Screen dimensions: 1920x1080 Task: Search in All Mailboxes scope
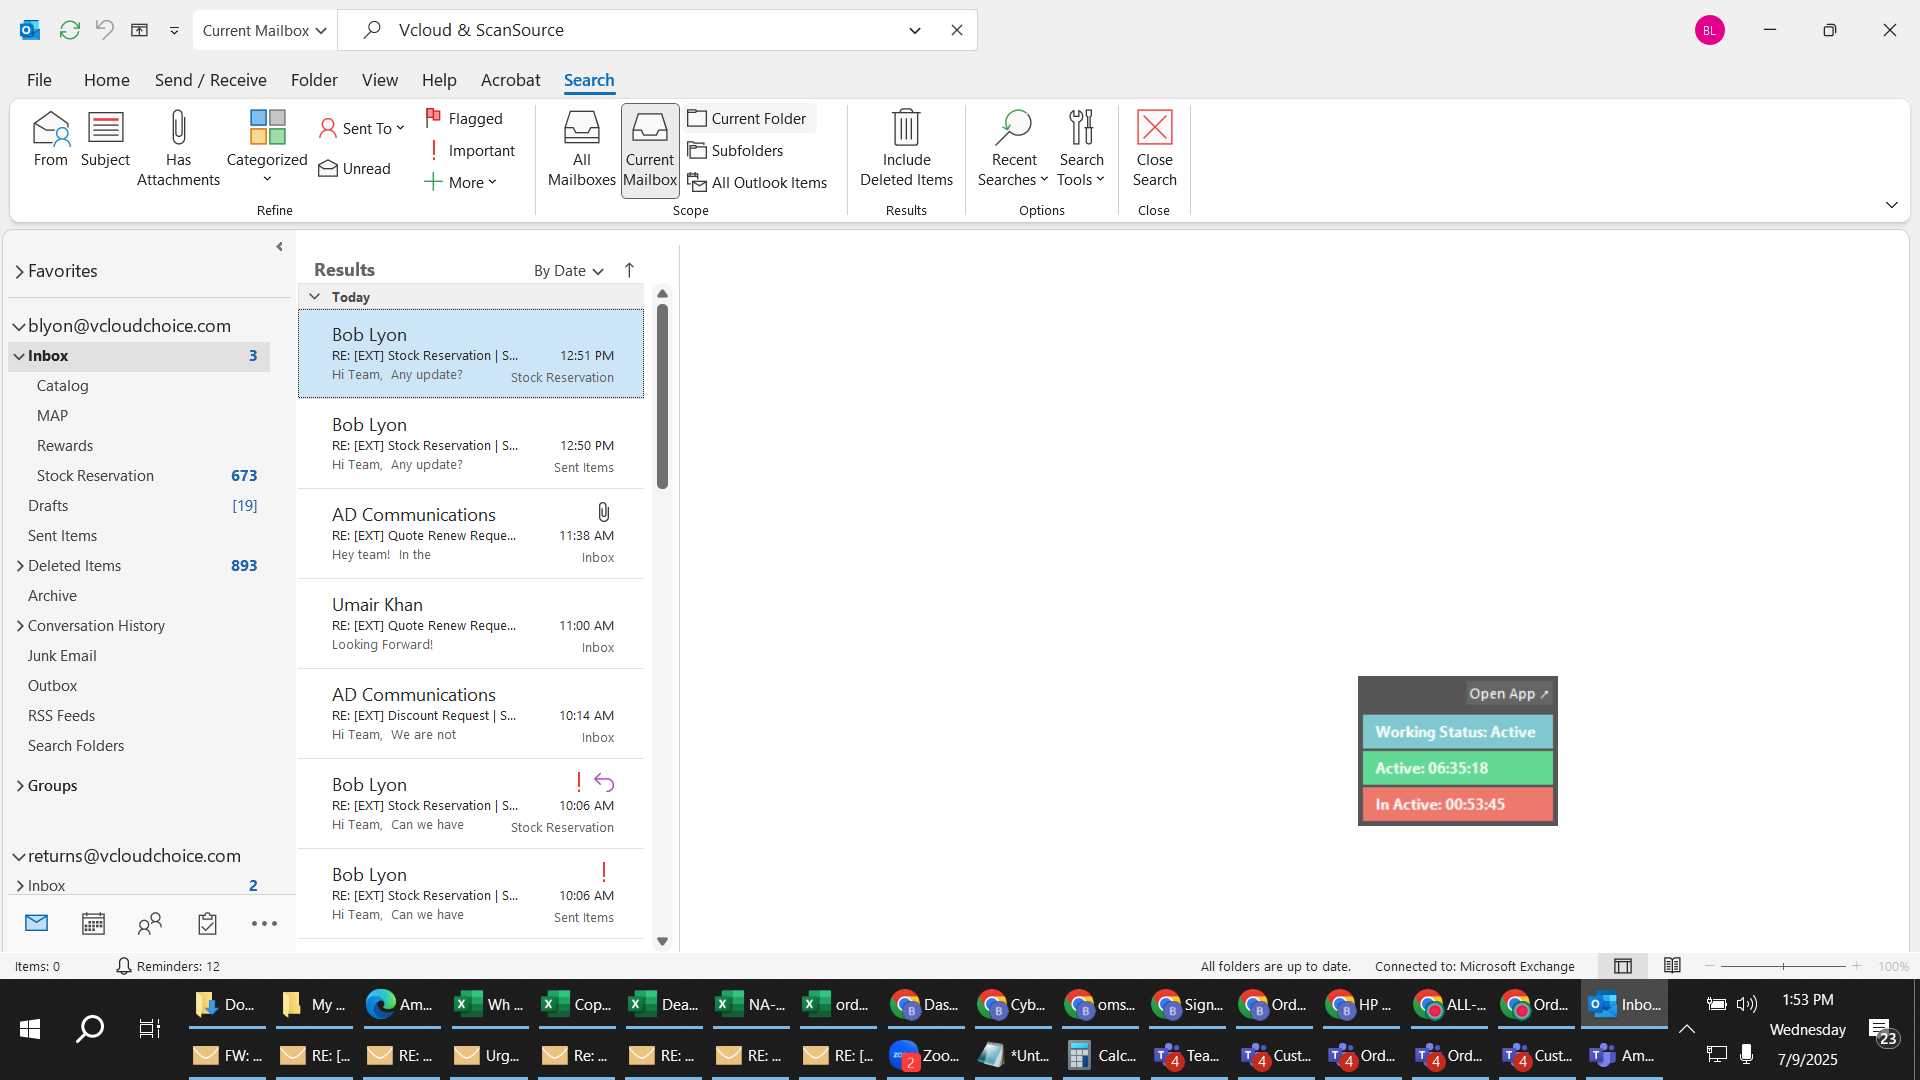pyautogui.click(x=581, y=149)
